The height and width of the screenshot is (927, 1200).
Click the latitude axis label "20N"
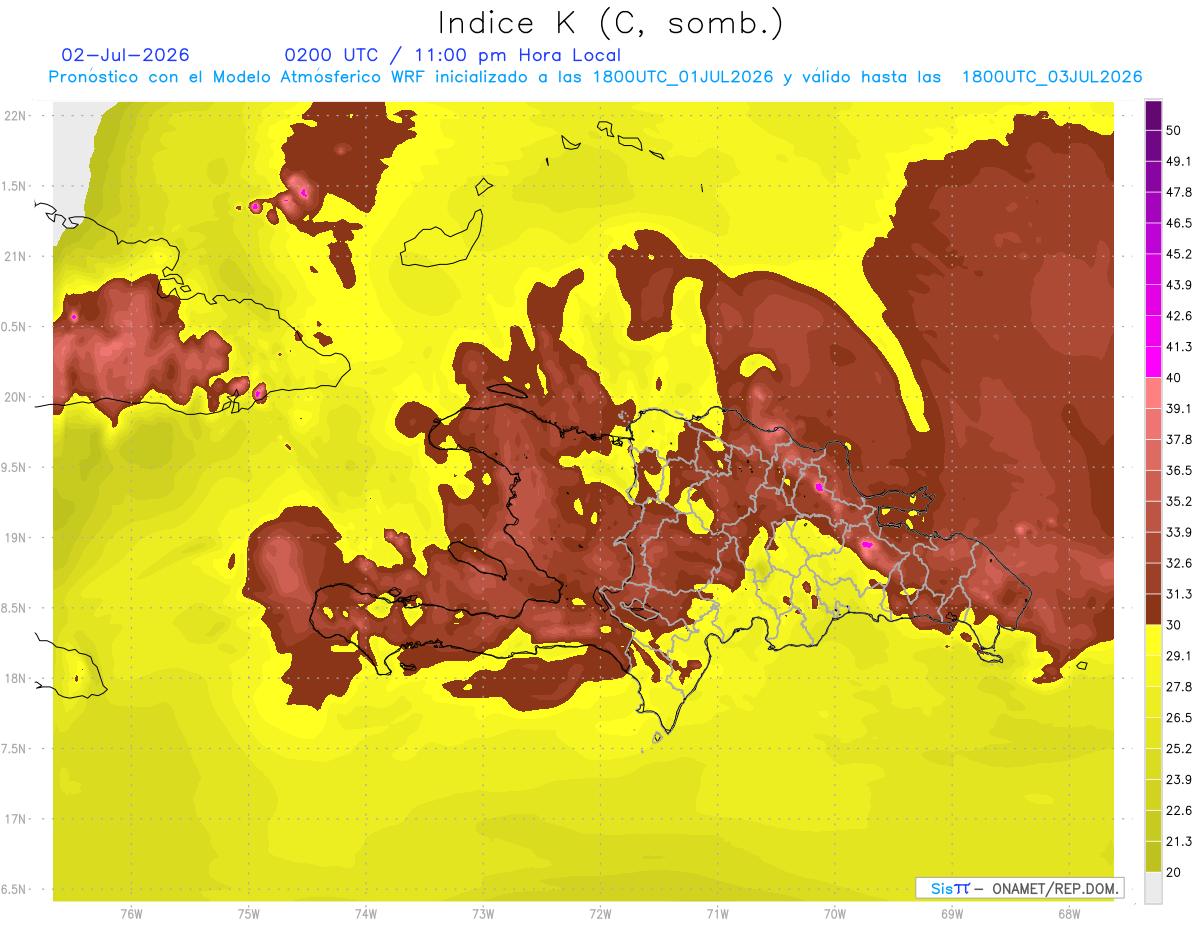(16, 397)
